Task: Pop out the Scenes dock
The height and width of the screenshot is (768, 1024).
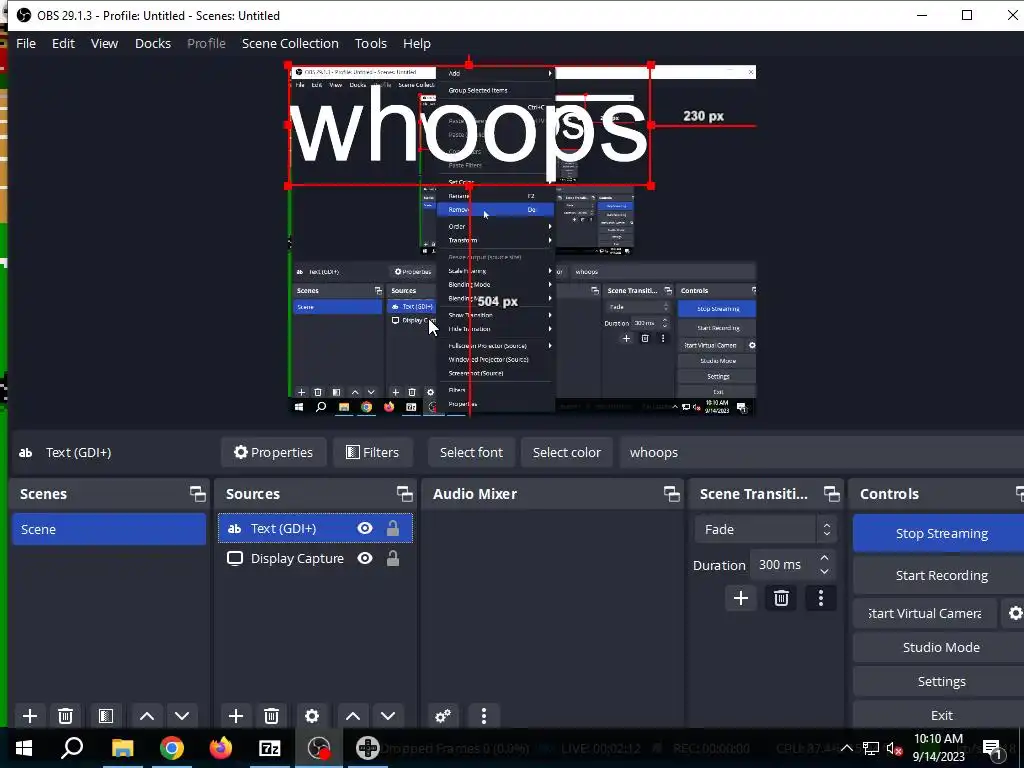Action: pyautogui.click(x=198, y=494)
